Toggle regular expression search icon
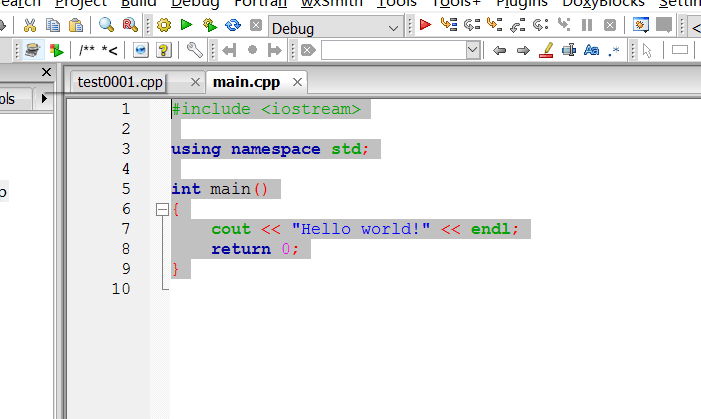This screenshot has height=419, width=701. [614, 51]
